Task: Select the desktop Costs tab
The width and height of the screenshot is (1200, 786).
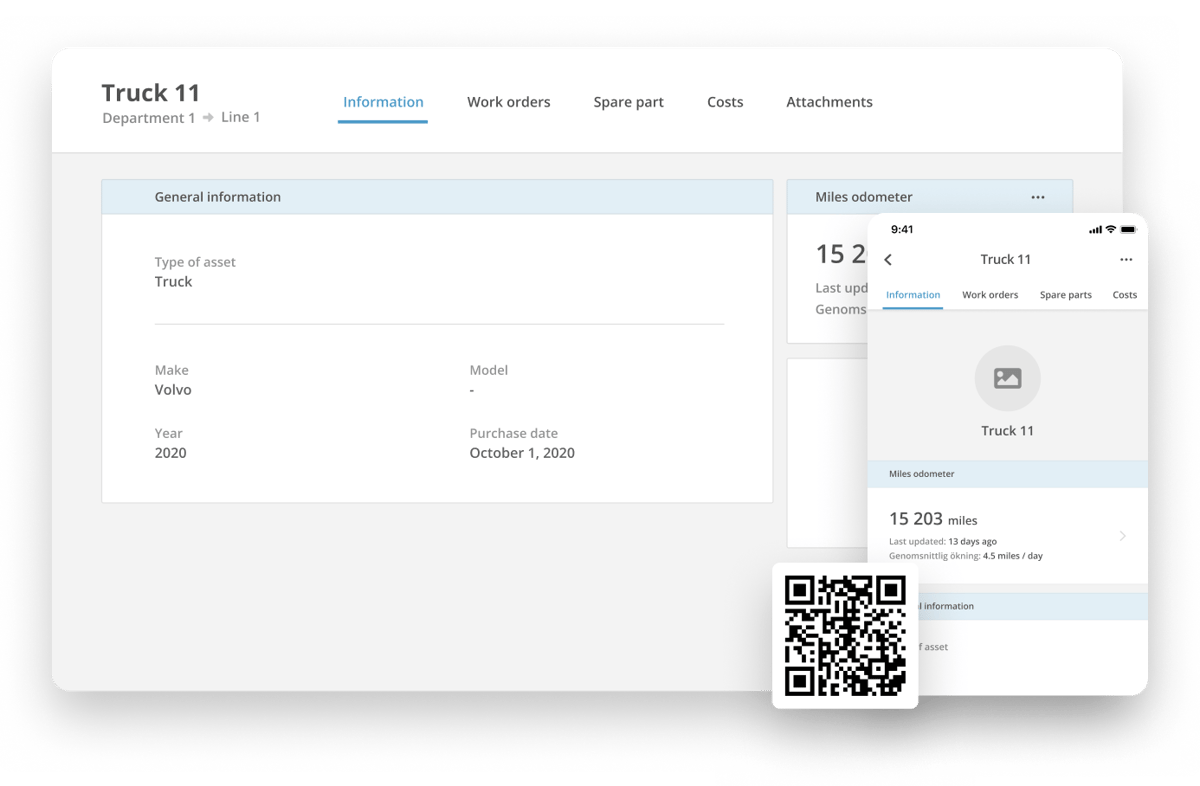Action: (725, 102)
